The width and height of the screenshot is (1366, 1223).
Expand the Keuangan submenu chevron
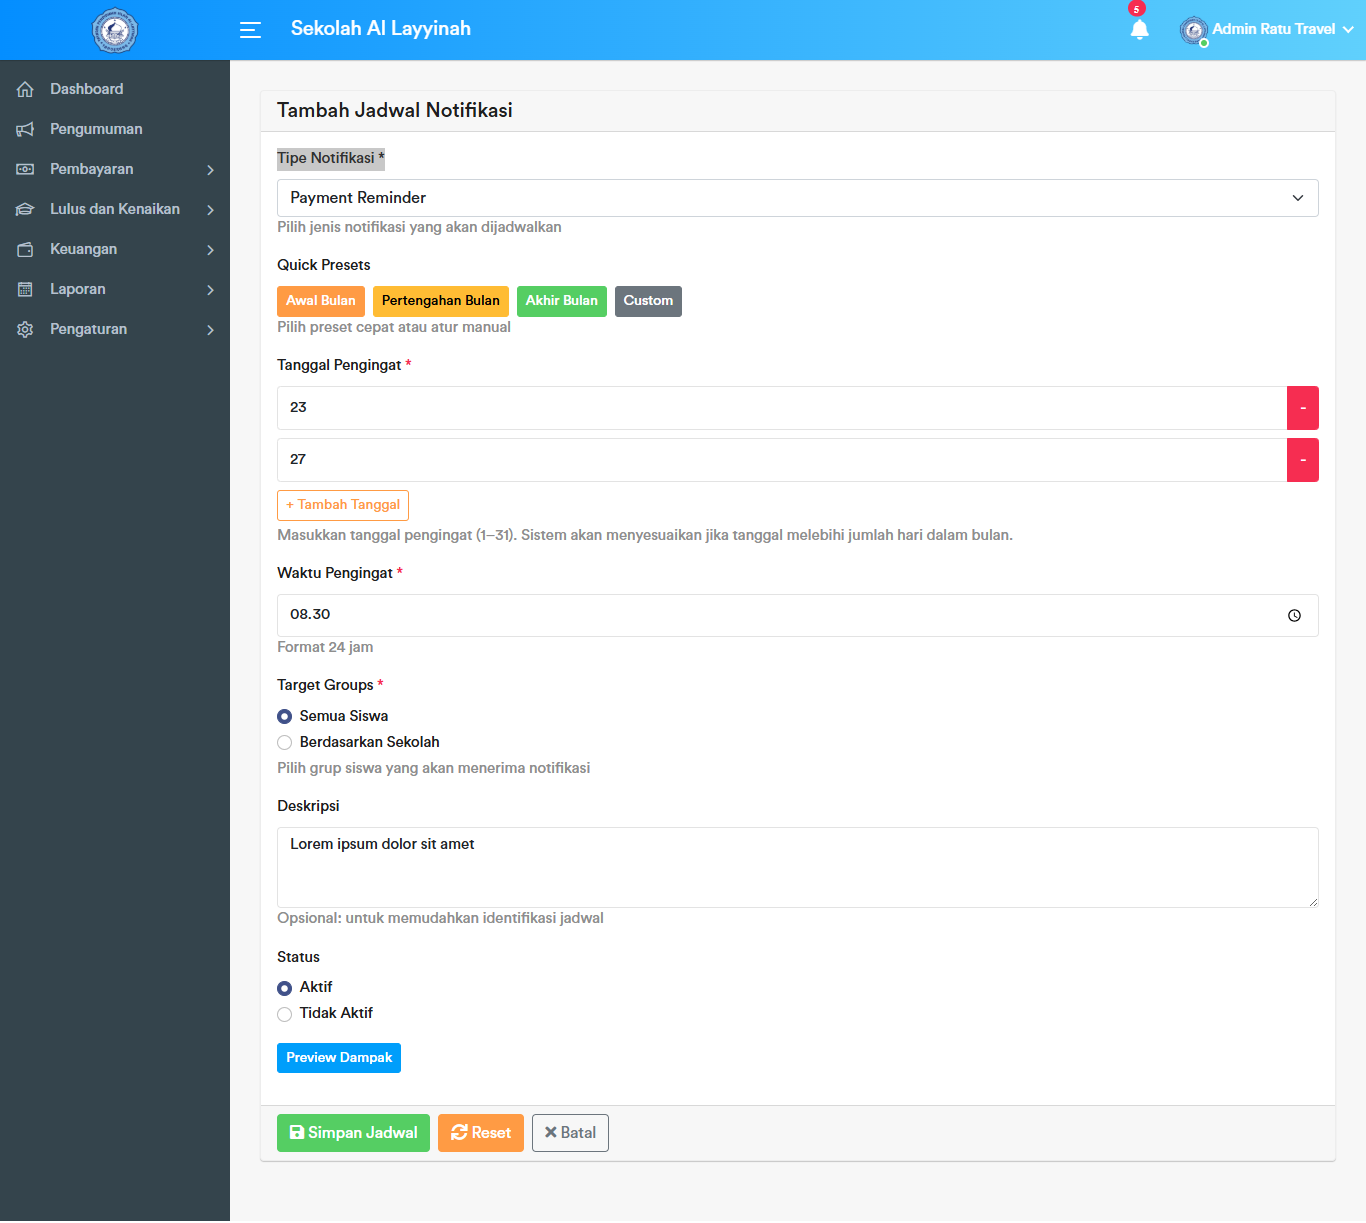(210, 249)
